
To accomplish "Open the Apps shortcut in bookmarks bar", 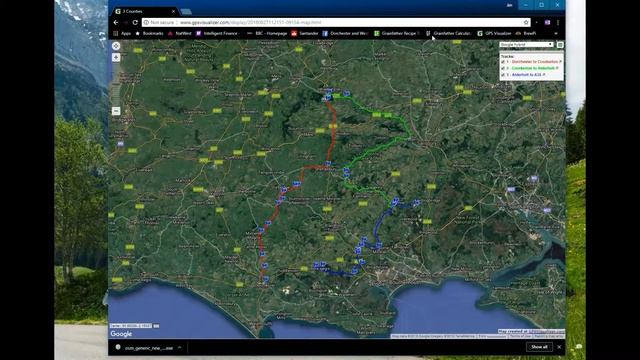I will click(x=122, y=33).
